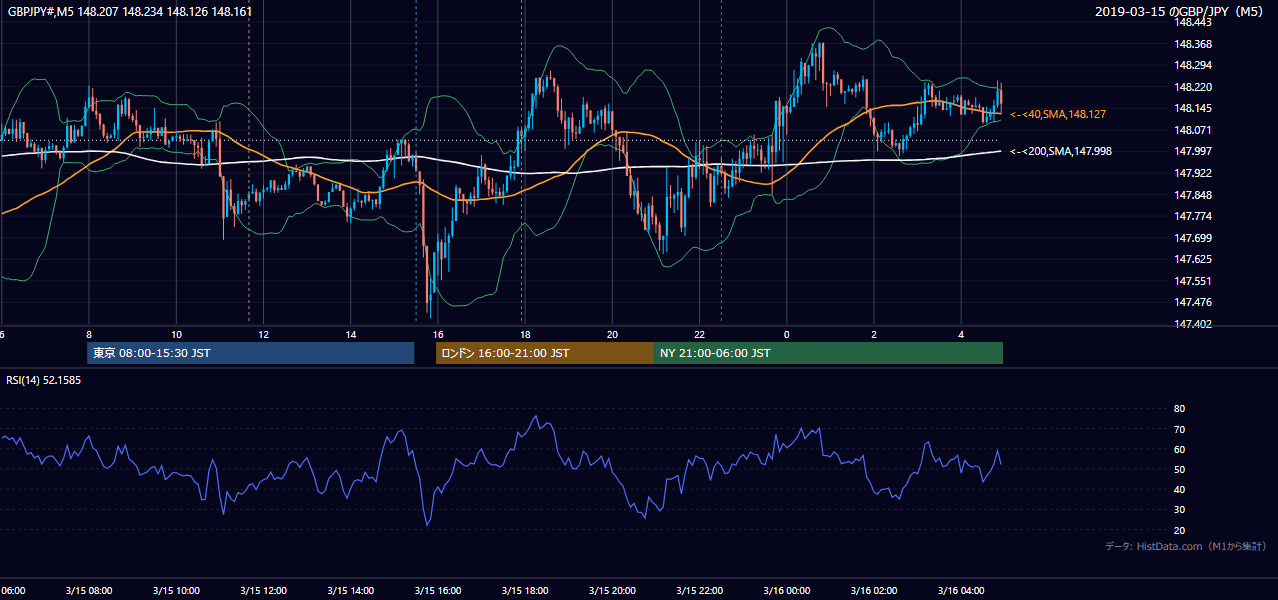
Task: Select the 200 SMA 147.998 label
Action: coord(1061,152)
